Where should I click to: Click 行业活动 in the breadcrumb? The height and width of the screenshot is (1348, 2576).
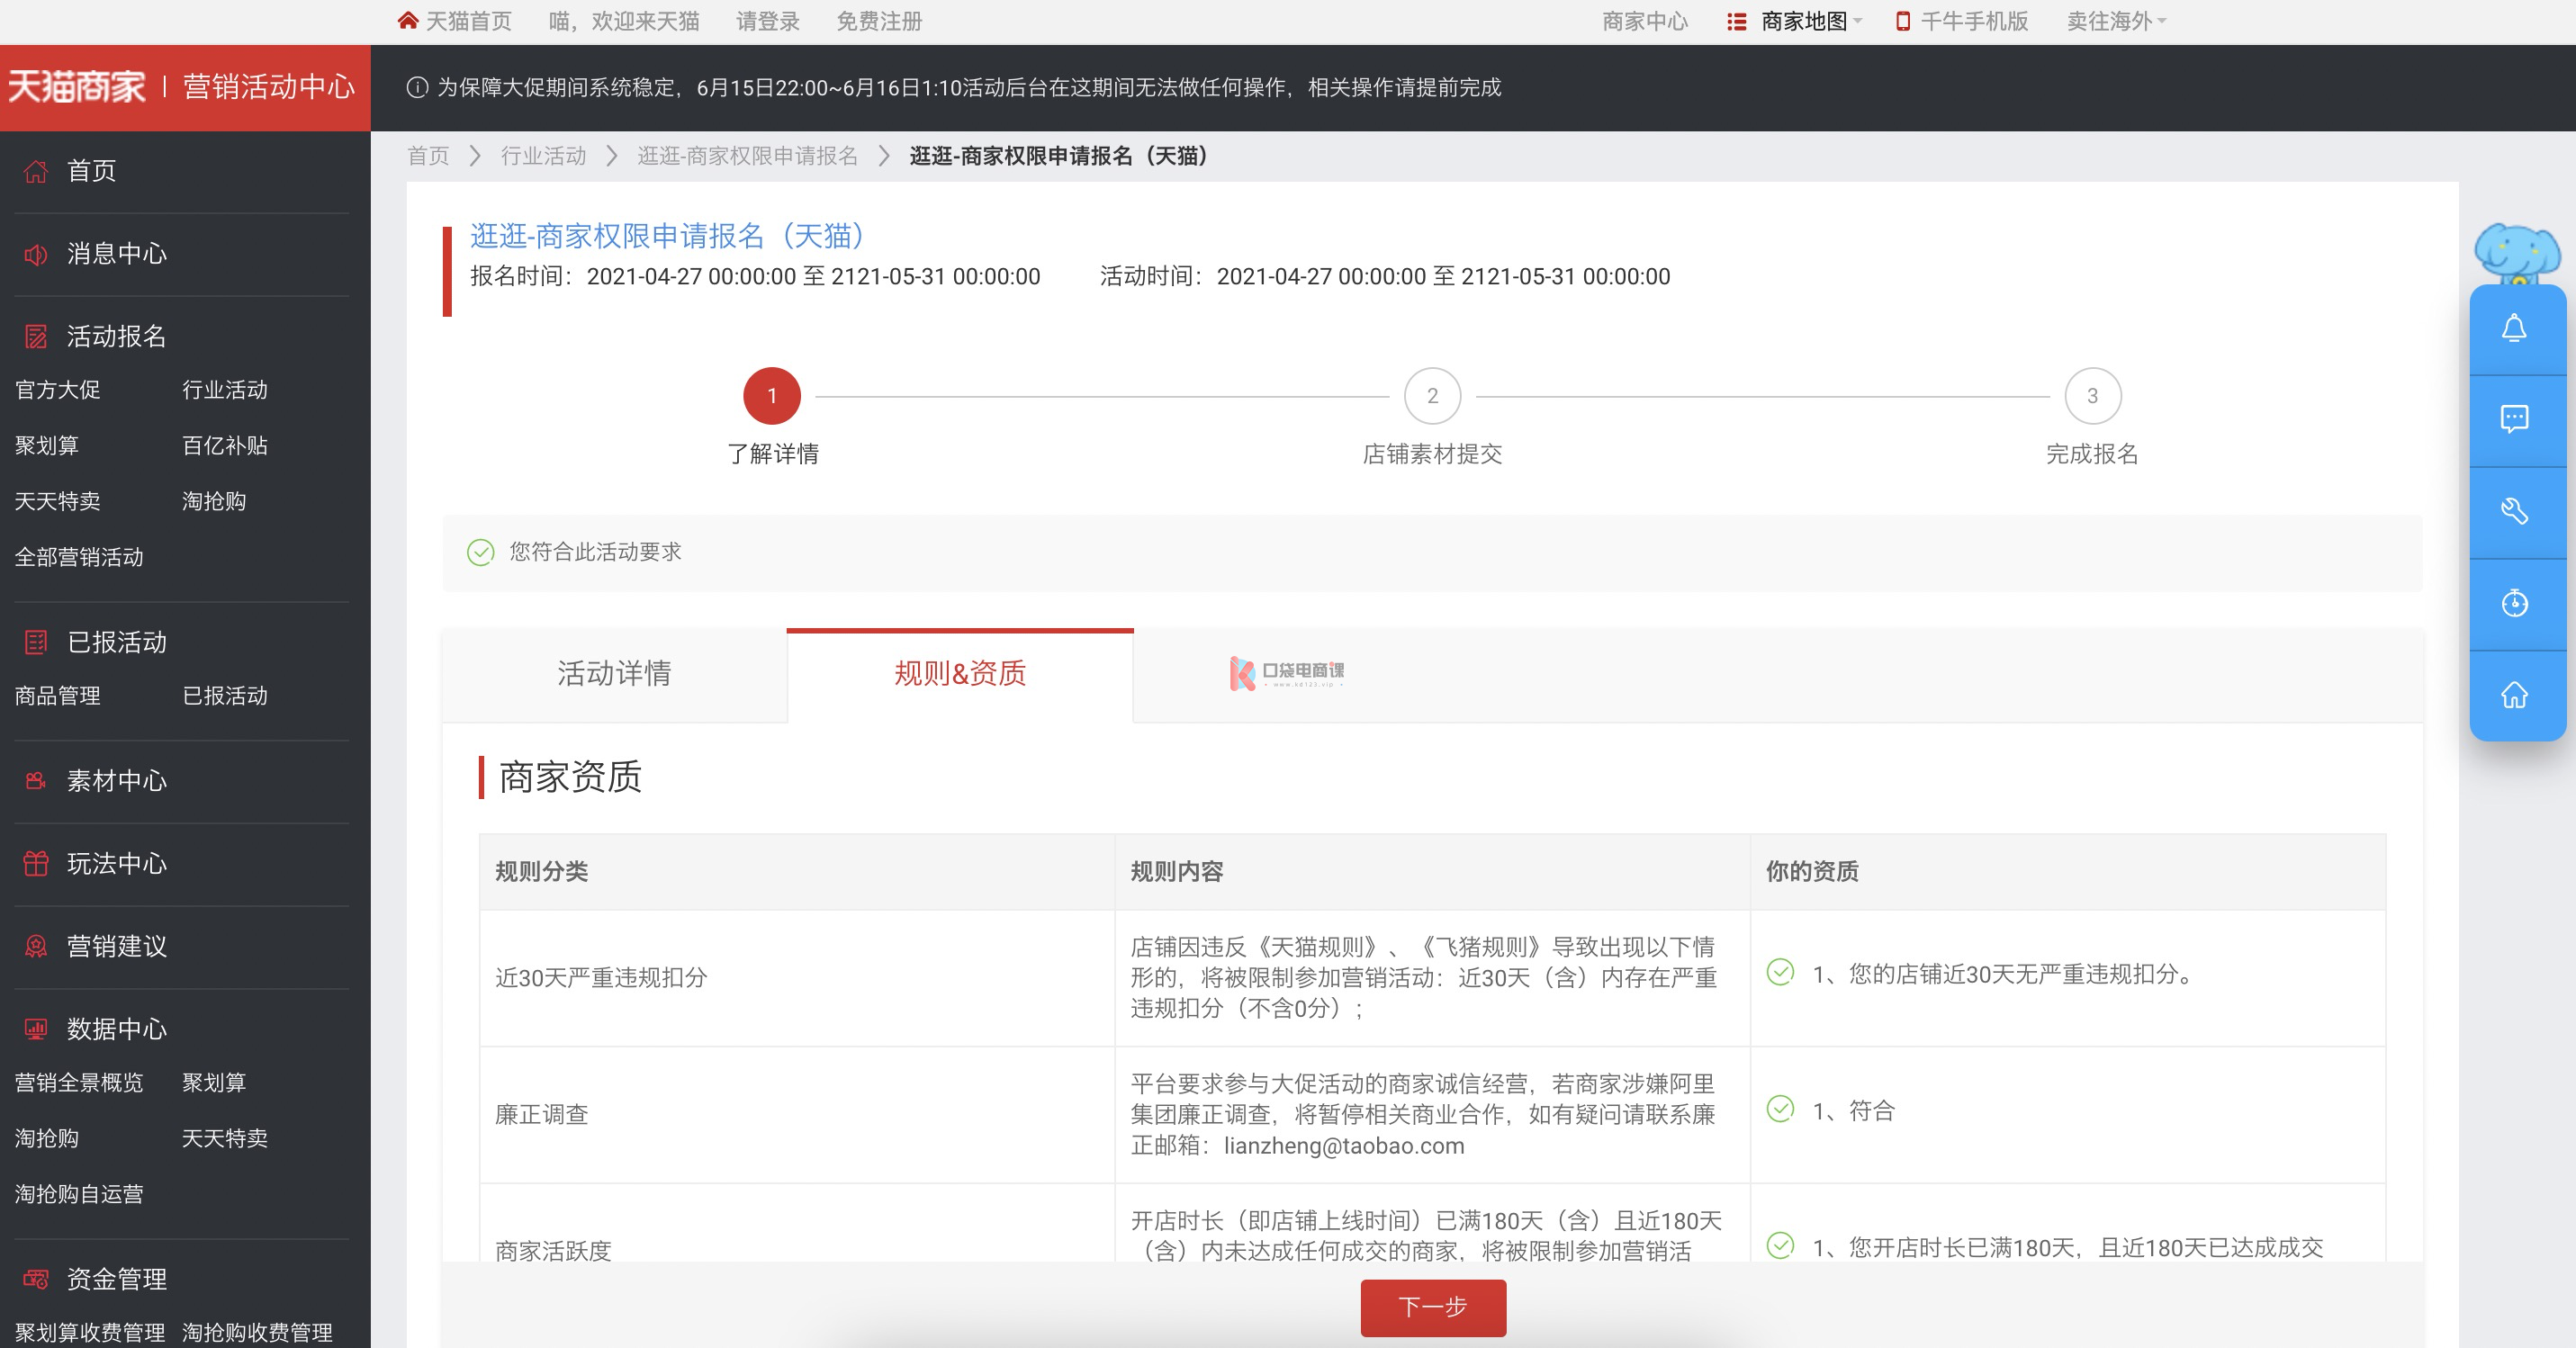(543, 156)
